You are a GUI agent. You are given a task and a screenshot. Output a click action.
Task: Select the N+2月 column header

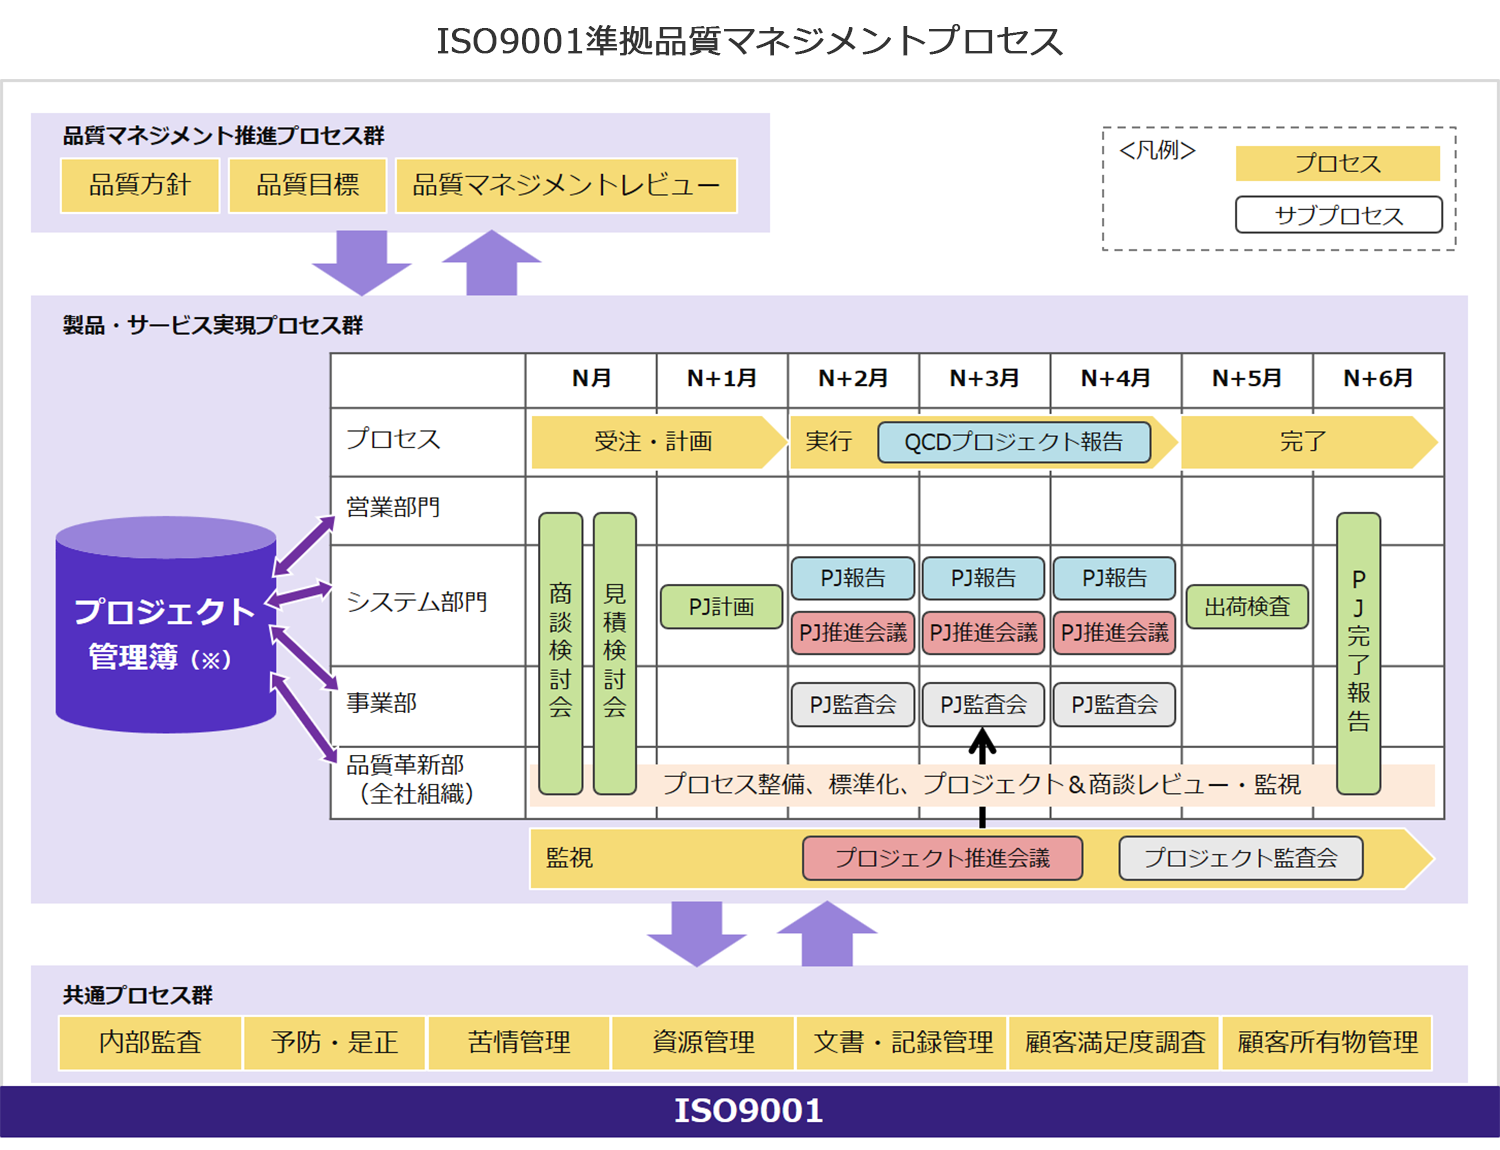pos(853,379)
